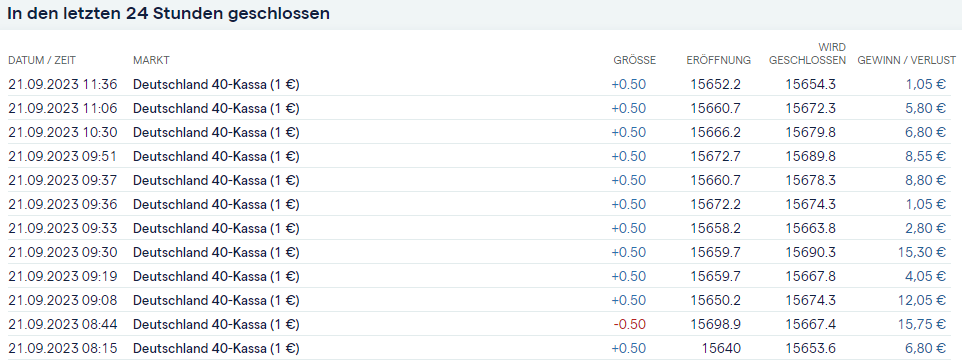Click heading In den letzten 24 Stunden geschlossen
The image size is (962, 361).
pos(169,14)
